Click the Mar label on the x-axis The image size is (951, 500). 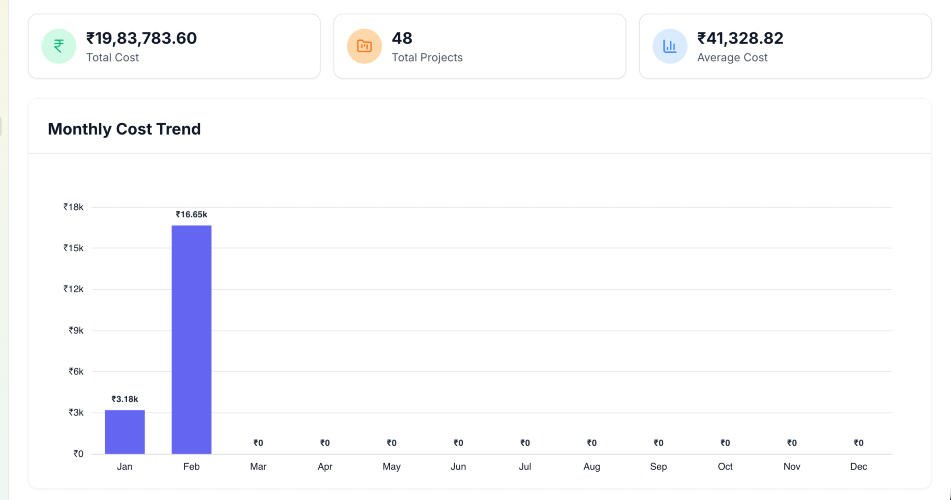(x=258, y=467)
